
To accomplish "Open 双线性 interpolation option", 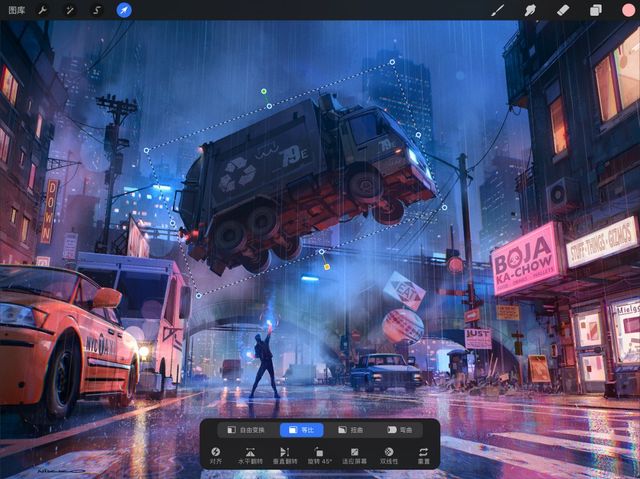I will pyautogui.click(x=389, y=455).
